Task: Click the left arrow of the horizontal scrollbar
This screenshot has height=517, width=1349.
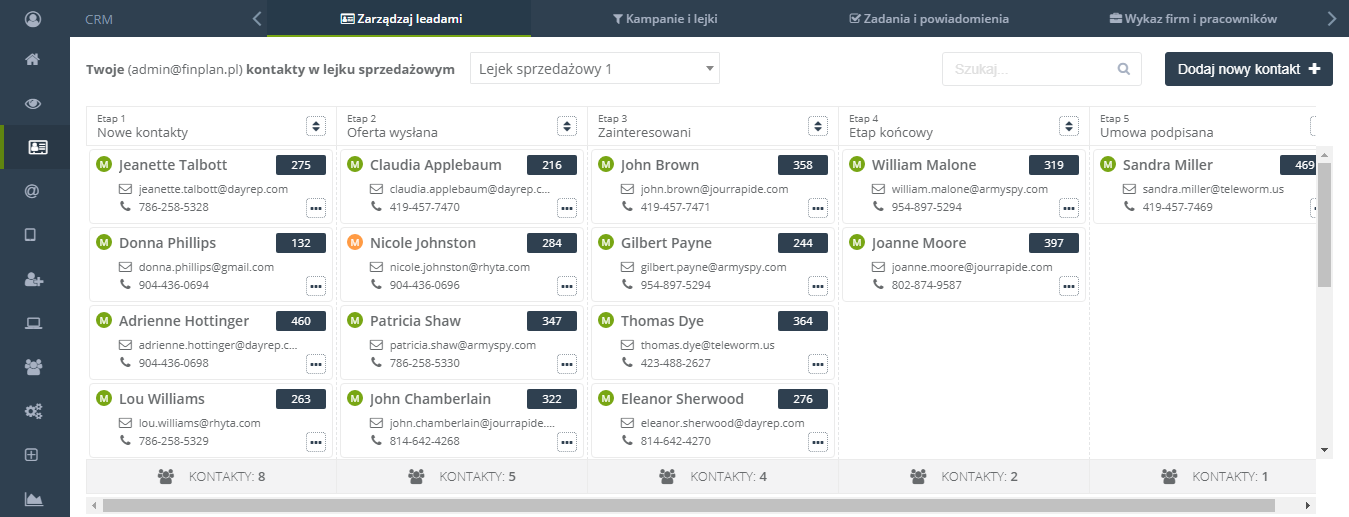Action: [94, 505]
